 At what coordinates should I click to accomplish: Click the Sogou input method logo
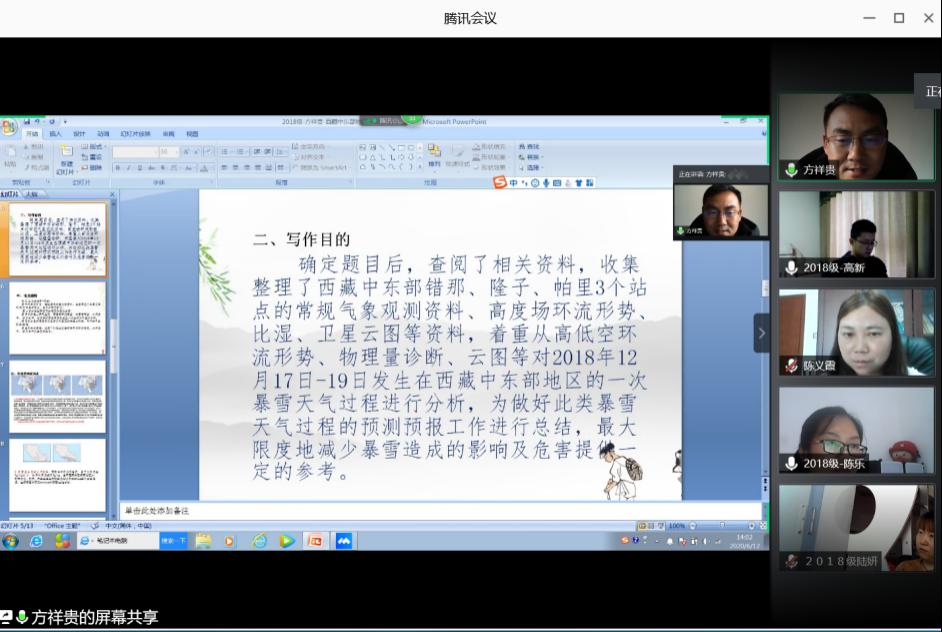click(500, 182)
